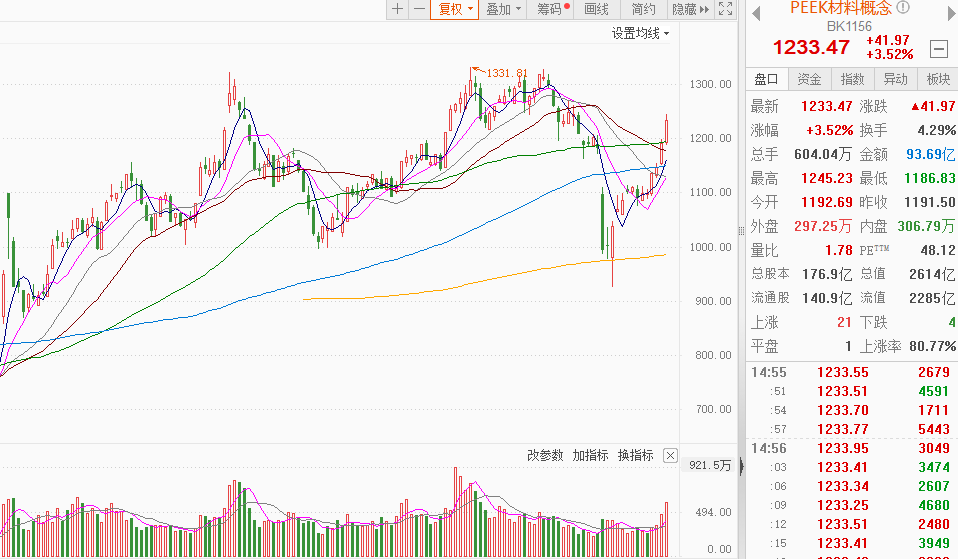Collapse the right quote panel arrow
The width and height of the screenshot is (958, 559).
point(741,468)
